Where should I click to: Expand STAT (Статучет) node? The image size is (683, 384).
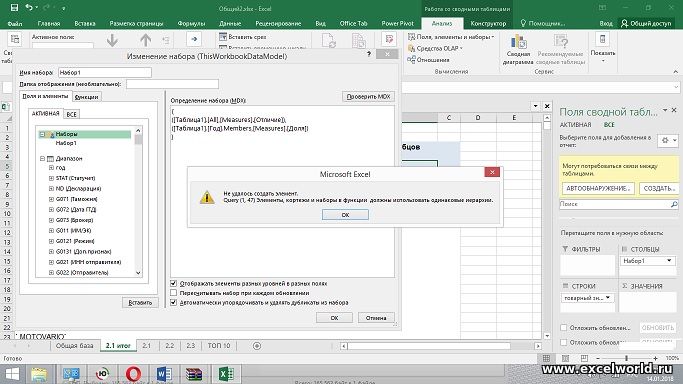tap(51, 178)
